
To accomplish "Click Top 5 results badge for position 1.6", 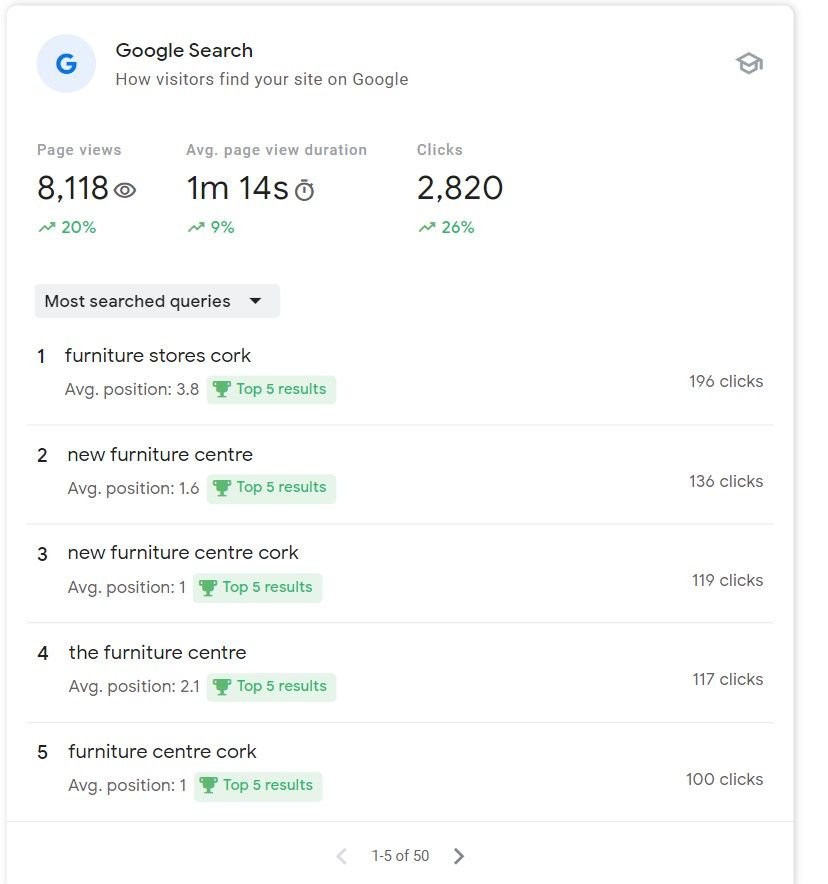I will tap(271, 488).
